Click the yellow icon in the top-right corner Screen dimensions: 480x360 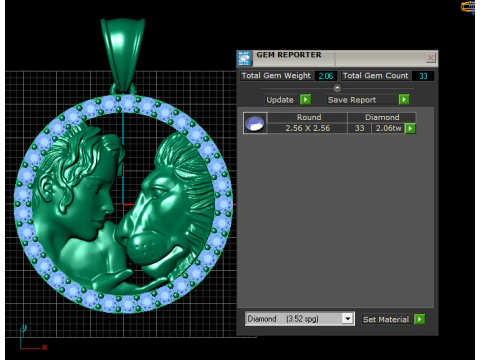(x=468, y=7)
